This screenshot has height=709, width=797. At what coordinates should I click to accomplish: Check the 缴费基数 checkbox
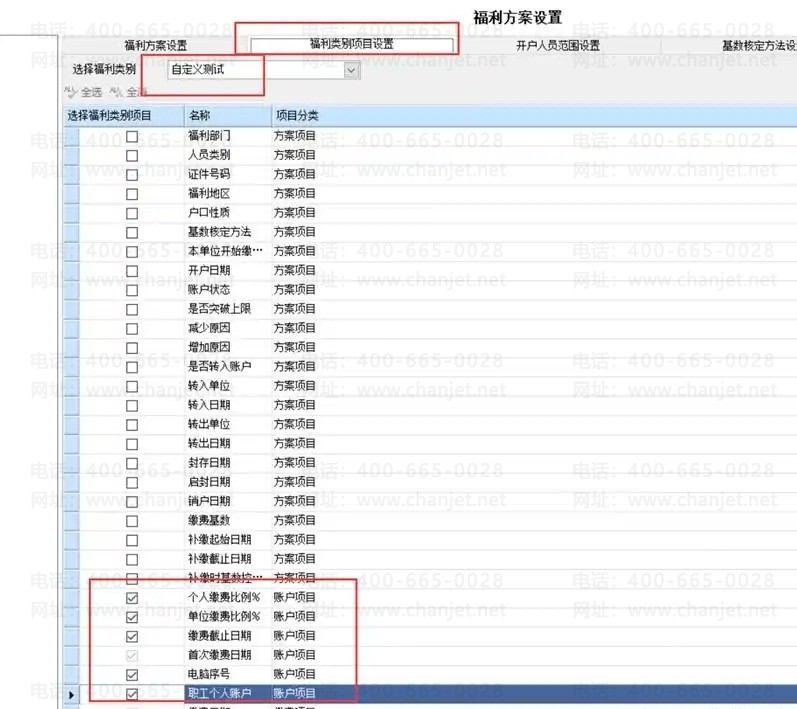tap(132, 521)
